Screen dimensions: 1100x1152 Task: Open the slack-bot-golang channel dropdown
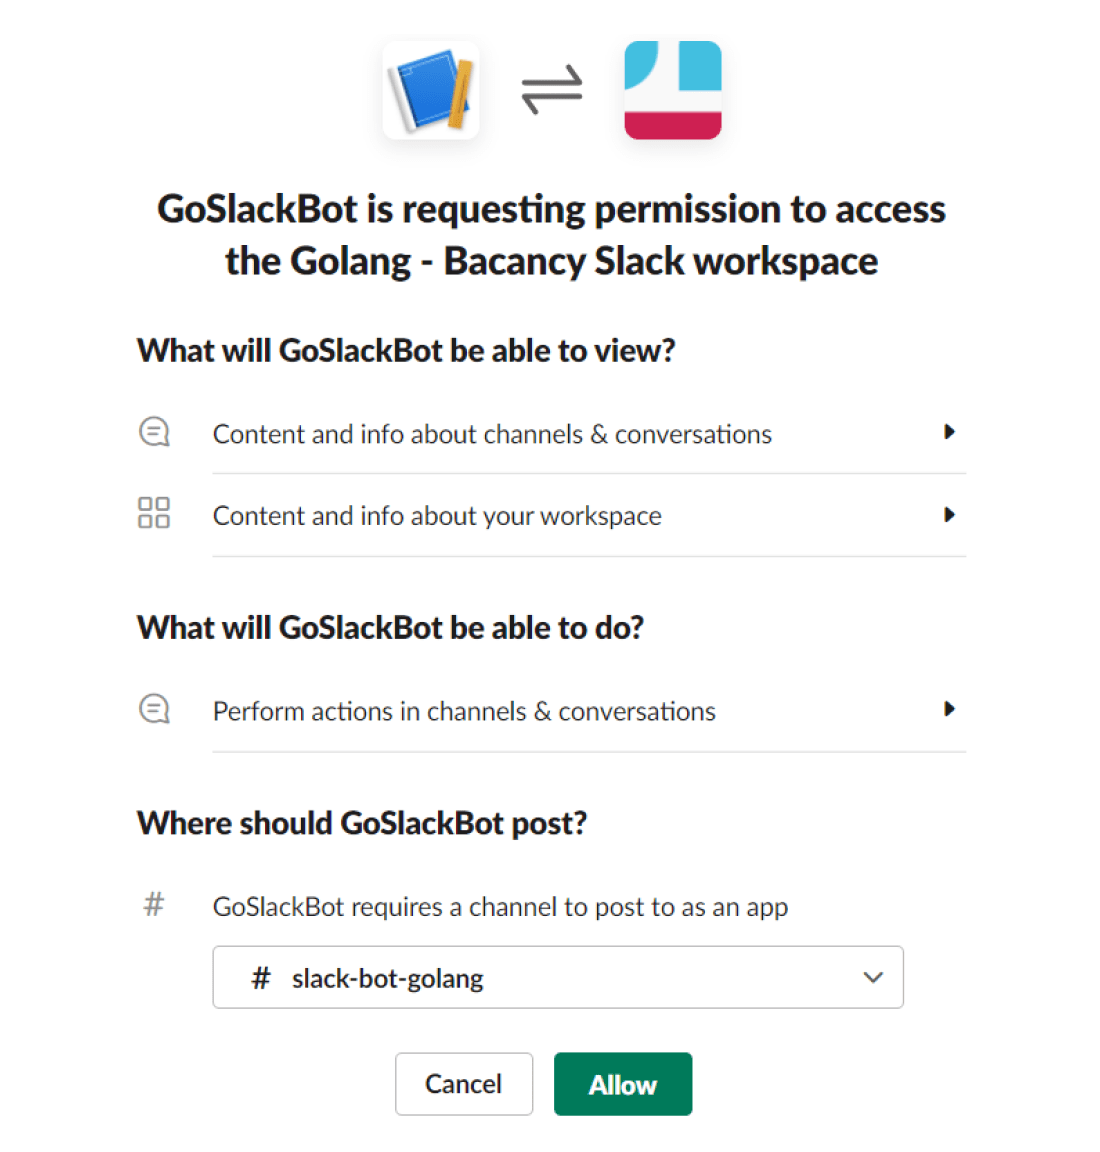point(558,977)
